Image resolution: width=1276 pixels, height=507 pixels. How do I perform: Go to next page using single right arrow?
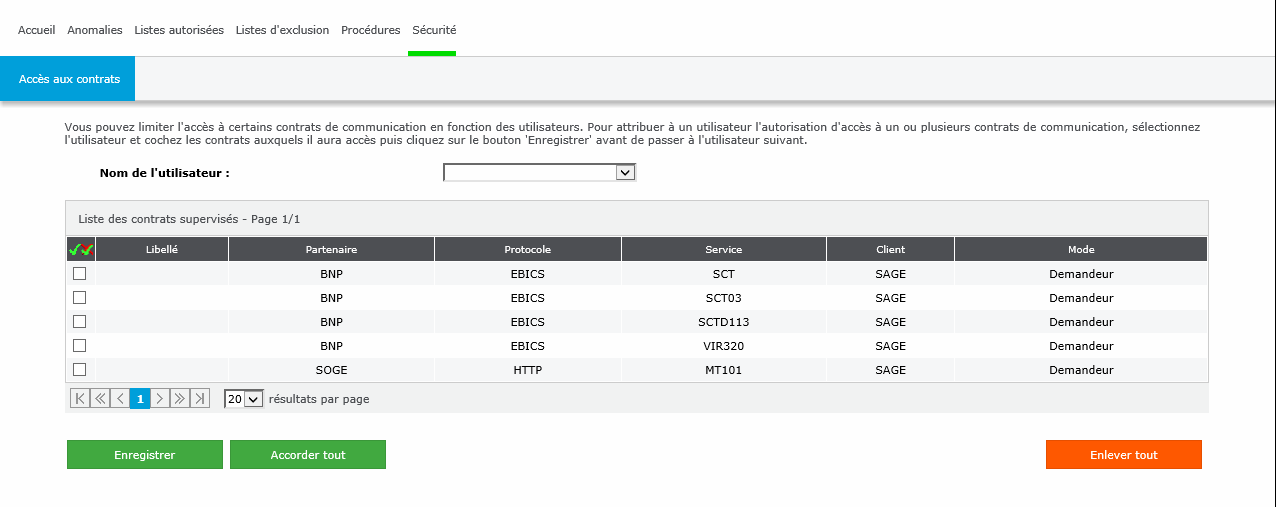click(x=160, y=399)
